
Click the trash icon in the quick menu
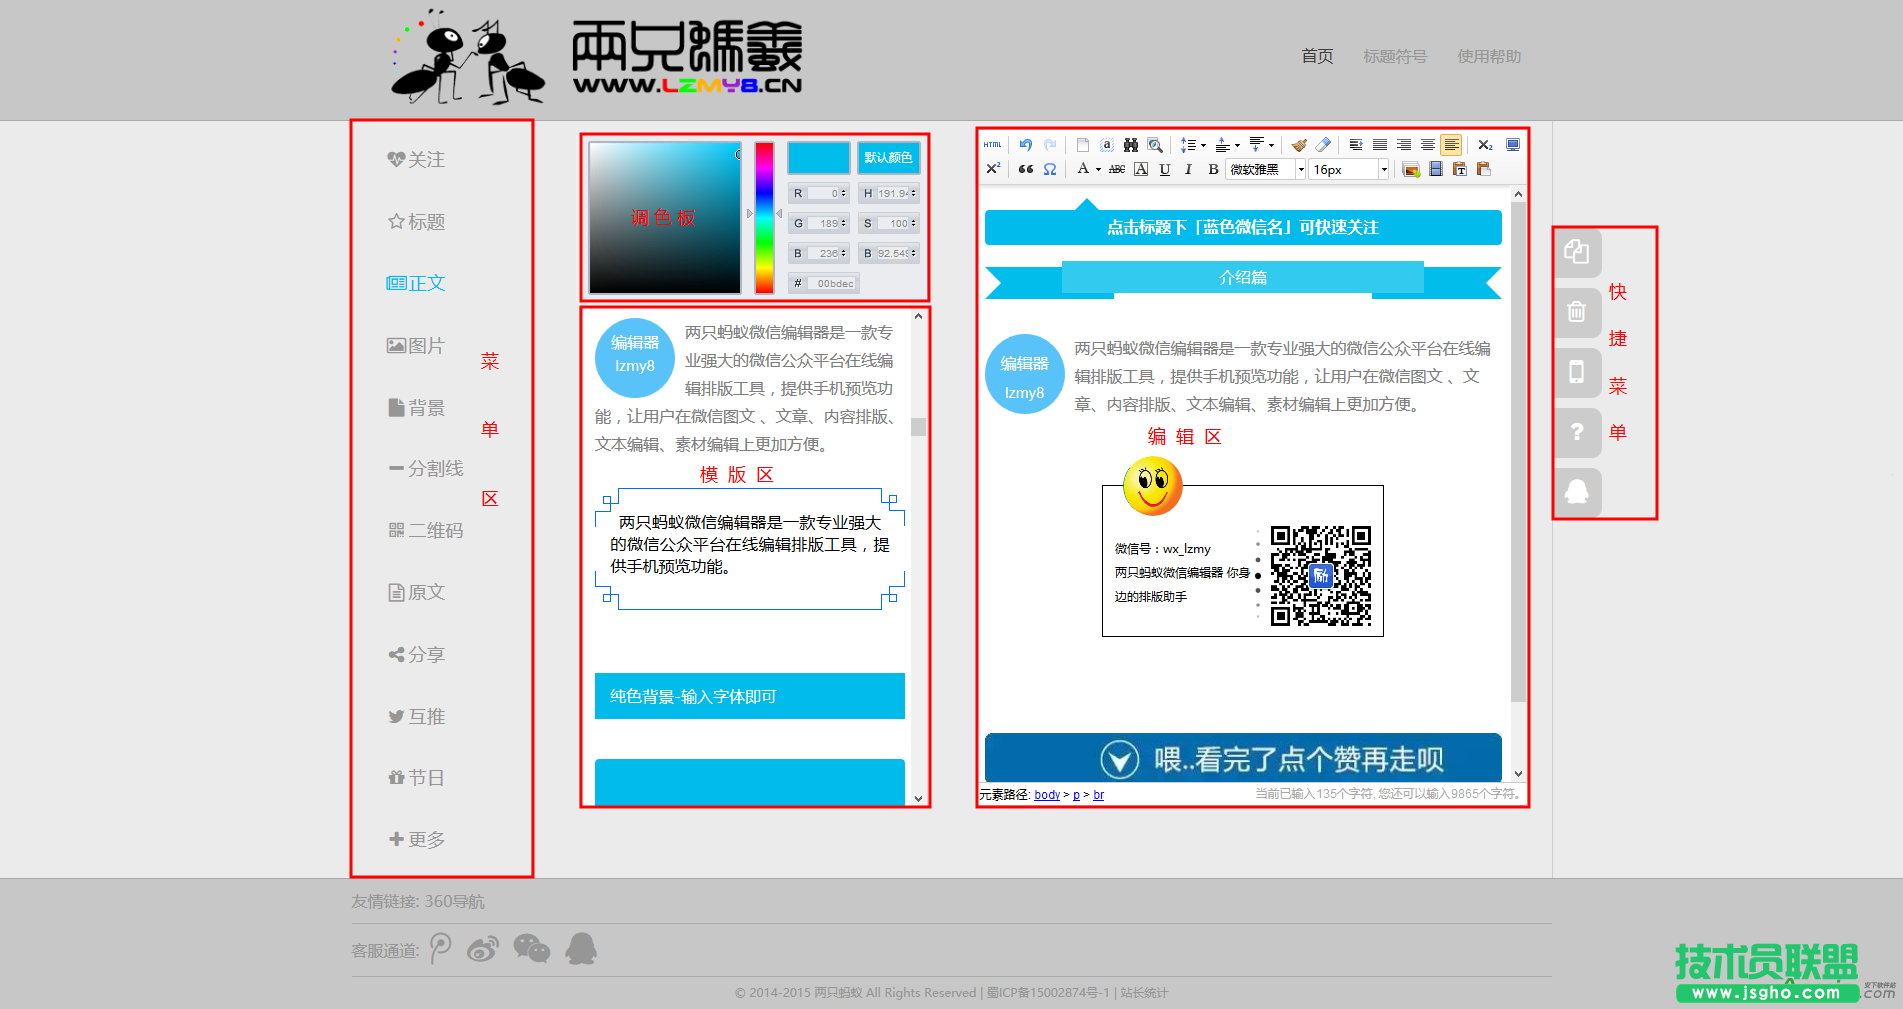click(1577, 313)
